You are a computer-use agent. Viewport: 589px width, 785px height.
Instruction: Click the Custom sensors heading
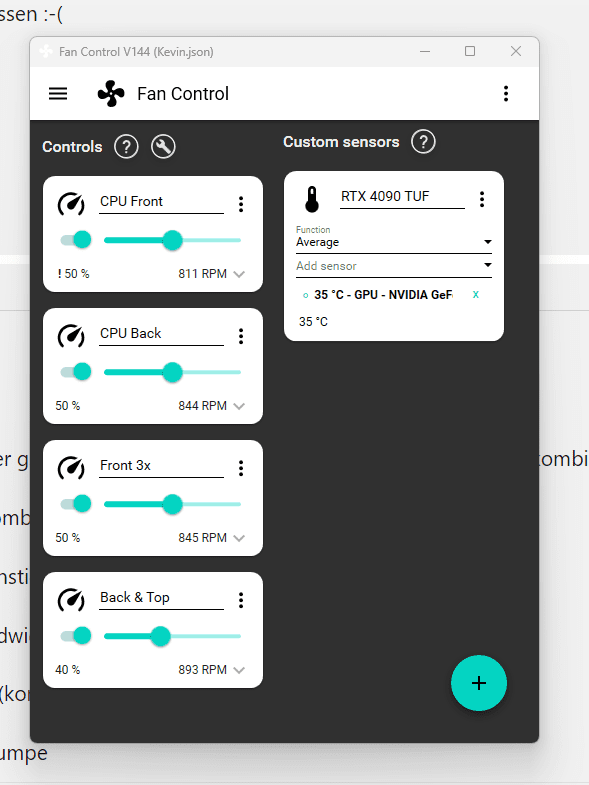[x=341, y=142]
